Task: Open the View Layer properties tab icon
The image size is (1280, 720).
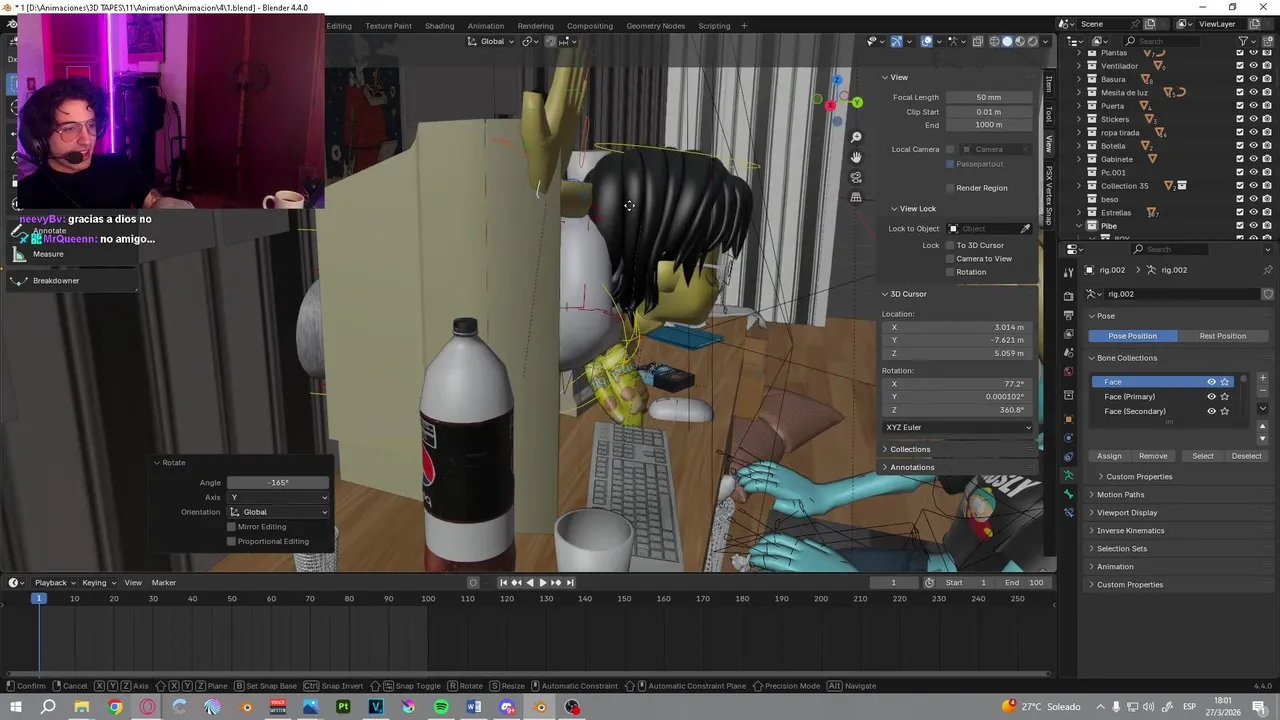Action: [1068, 334]
